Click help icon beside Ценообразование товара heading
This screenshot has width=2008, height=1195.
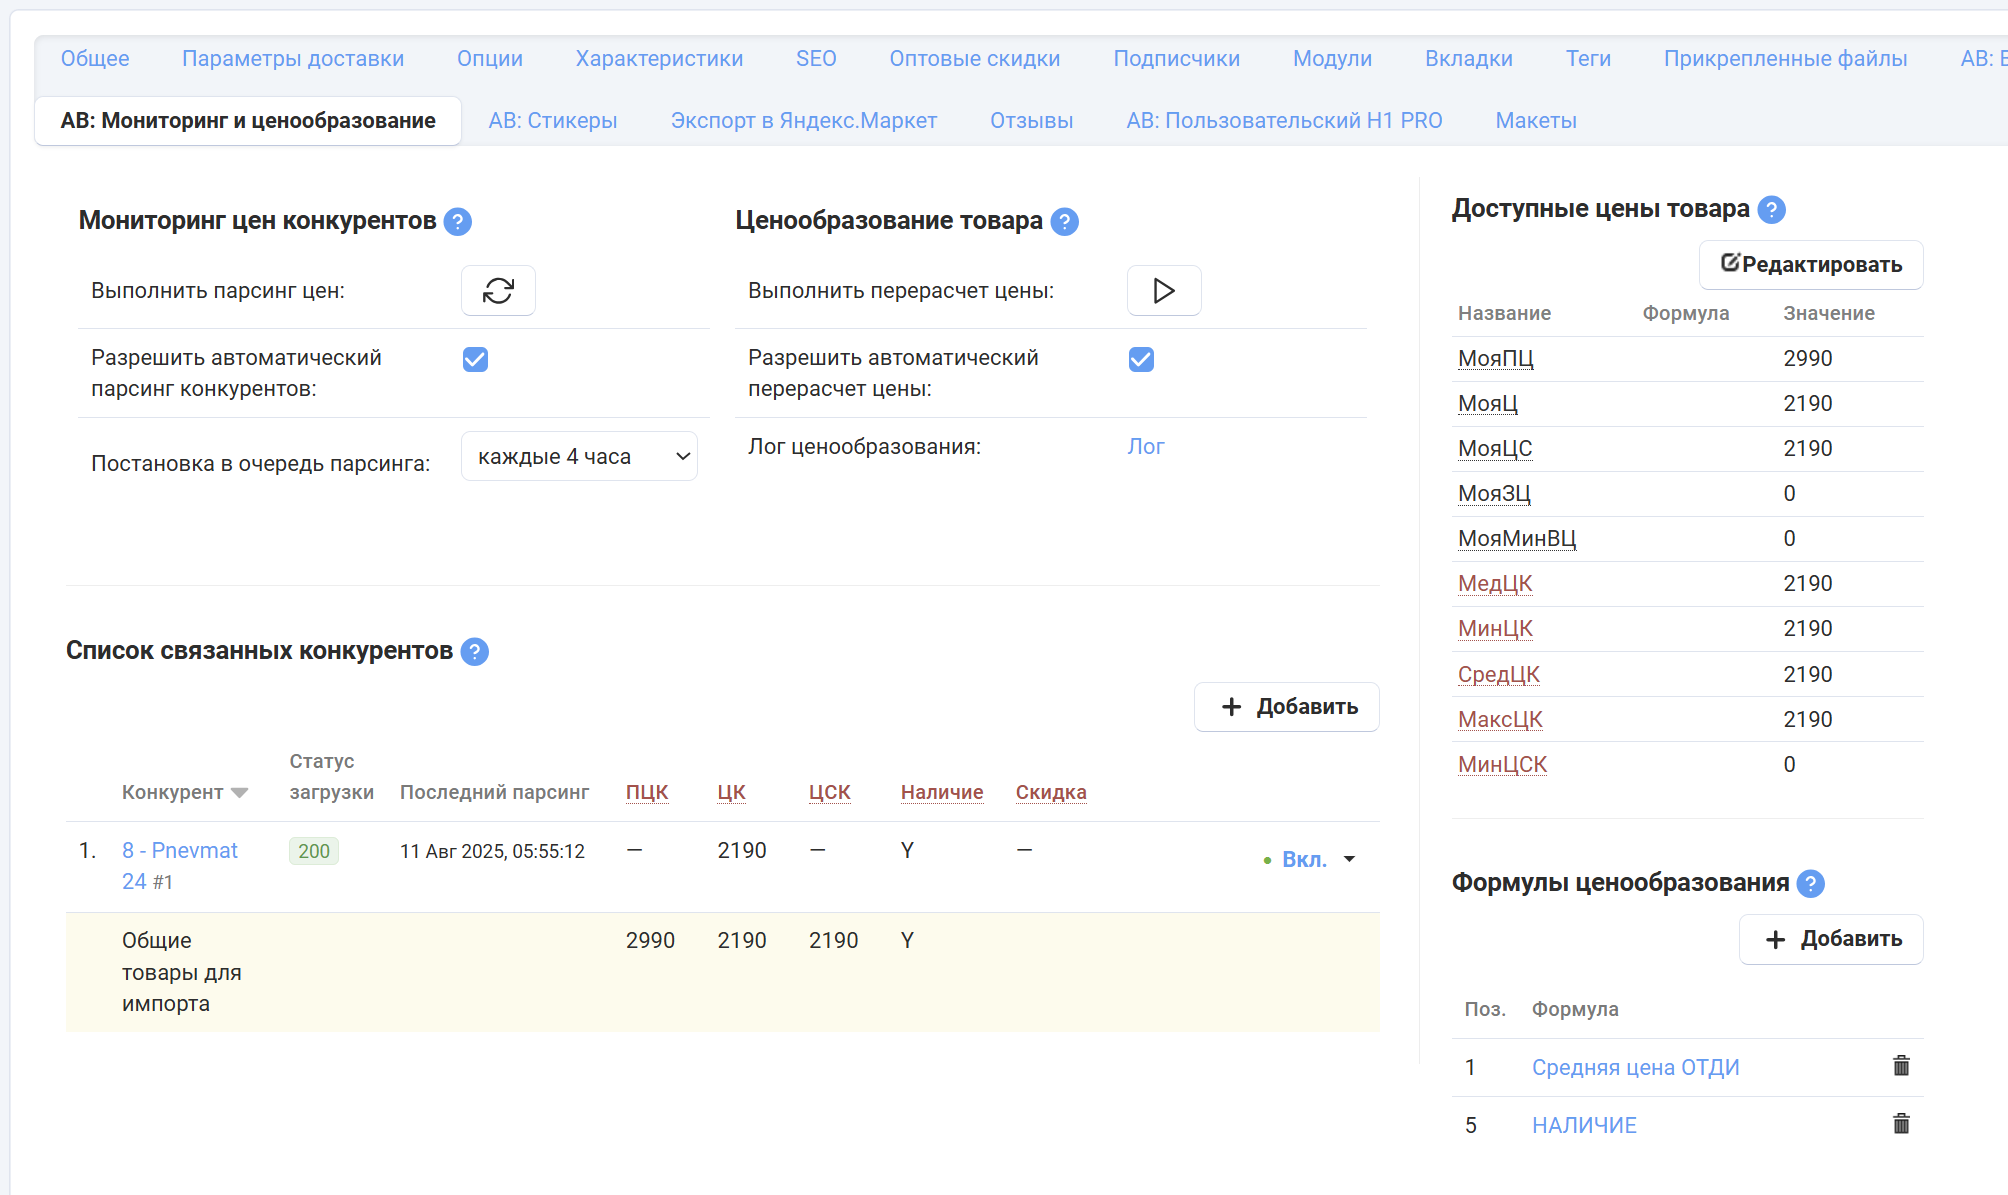[1065, 222]
